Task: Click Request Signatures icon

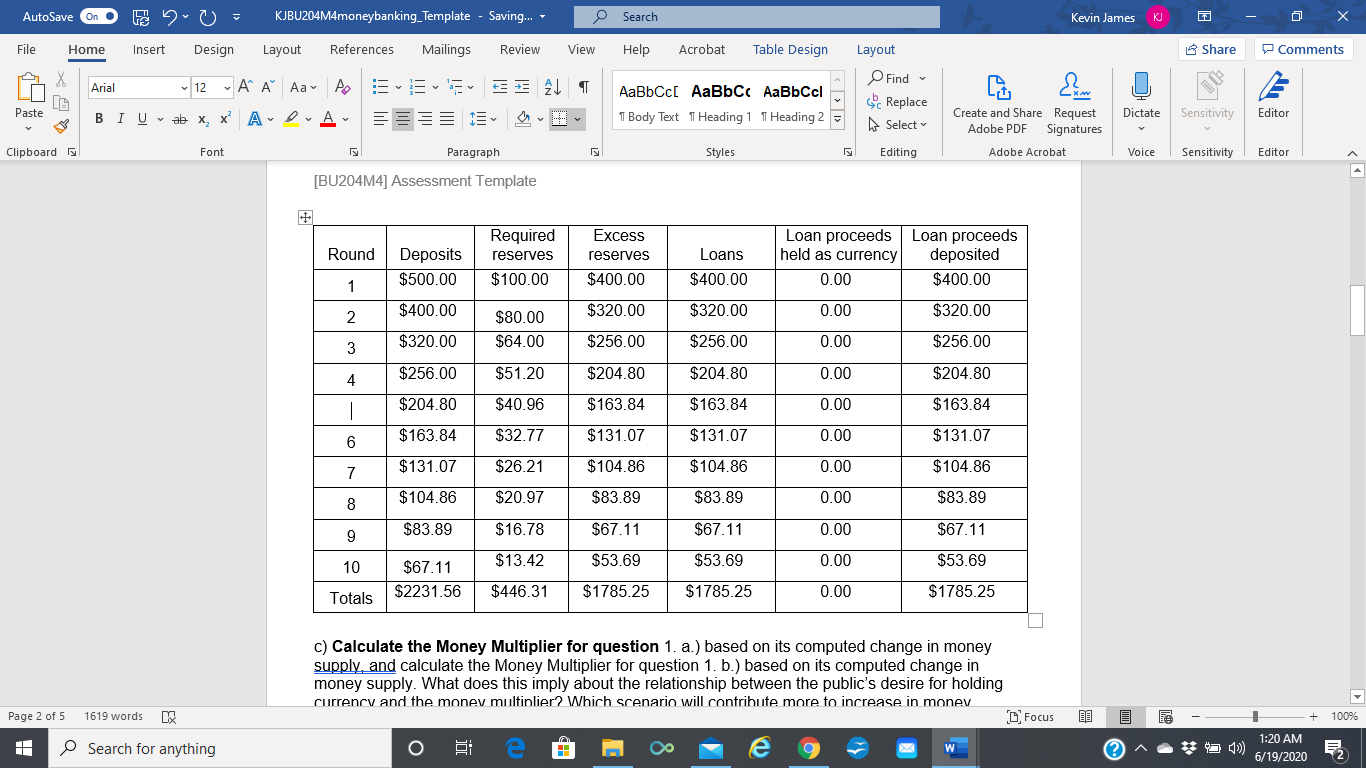Action: coord(1074,104)
